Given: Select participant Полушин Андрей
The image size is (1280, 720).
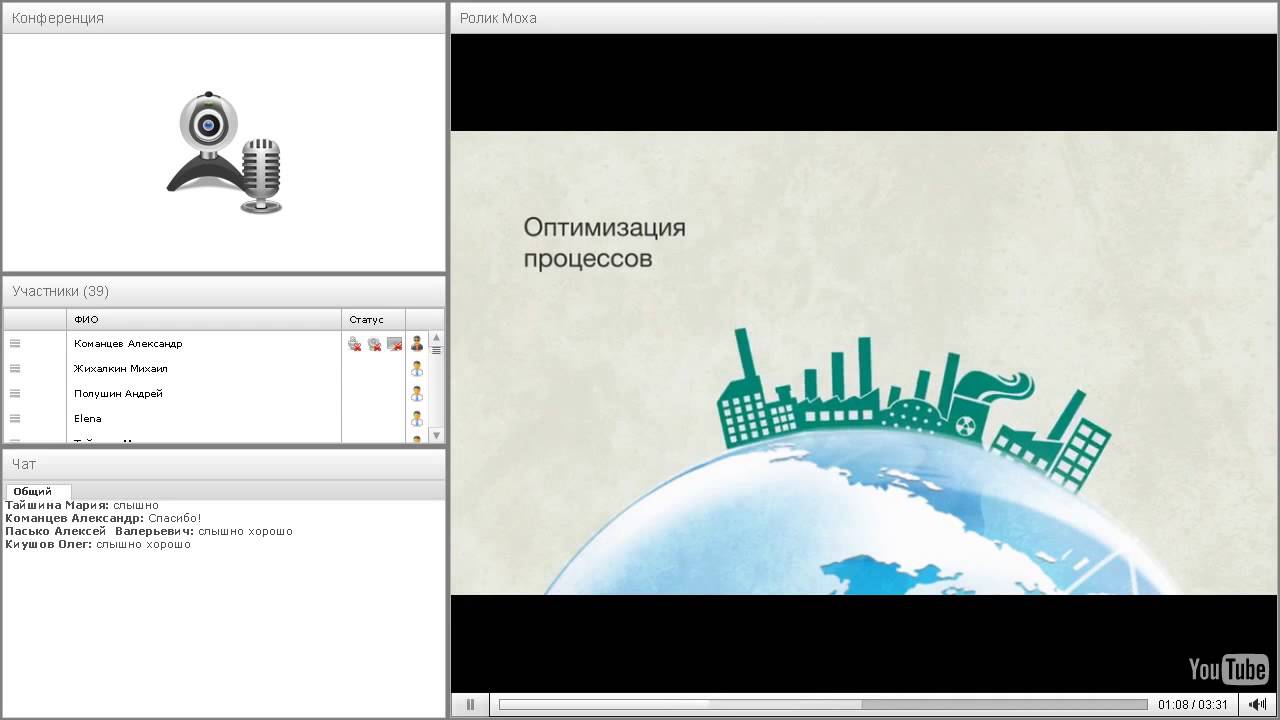Looking at the screenshot, I should (x=118, y=393).
